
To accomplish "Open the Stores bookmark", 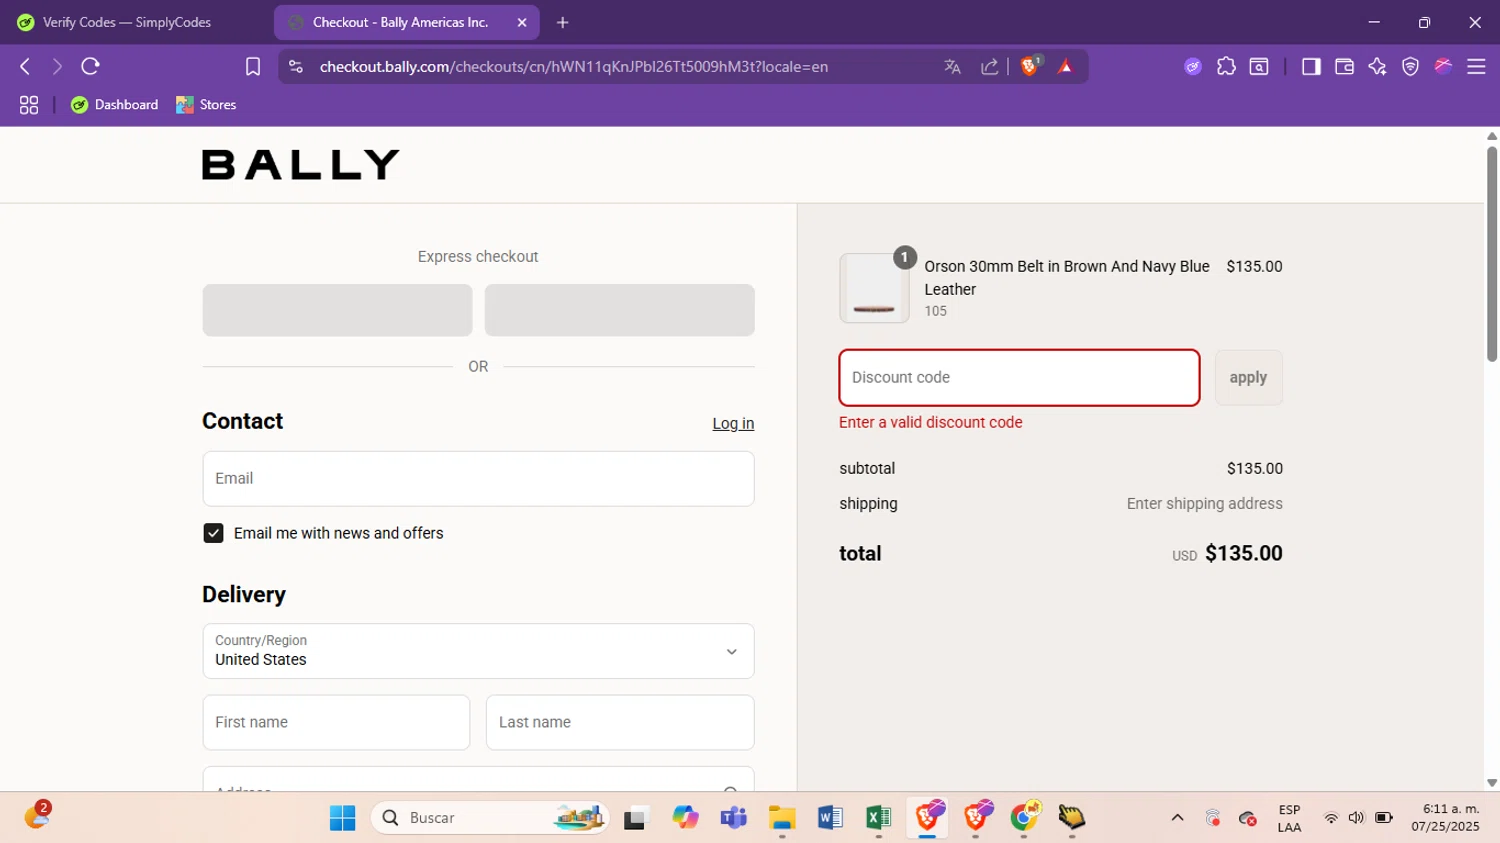I will [x=206, y=104].
